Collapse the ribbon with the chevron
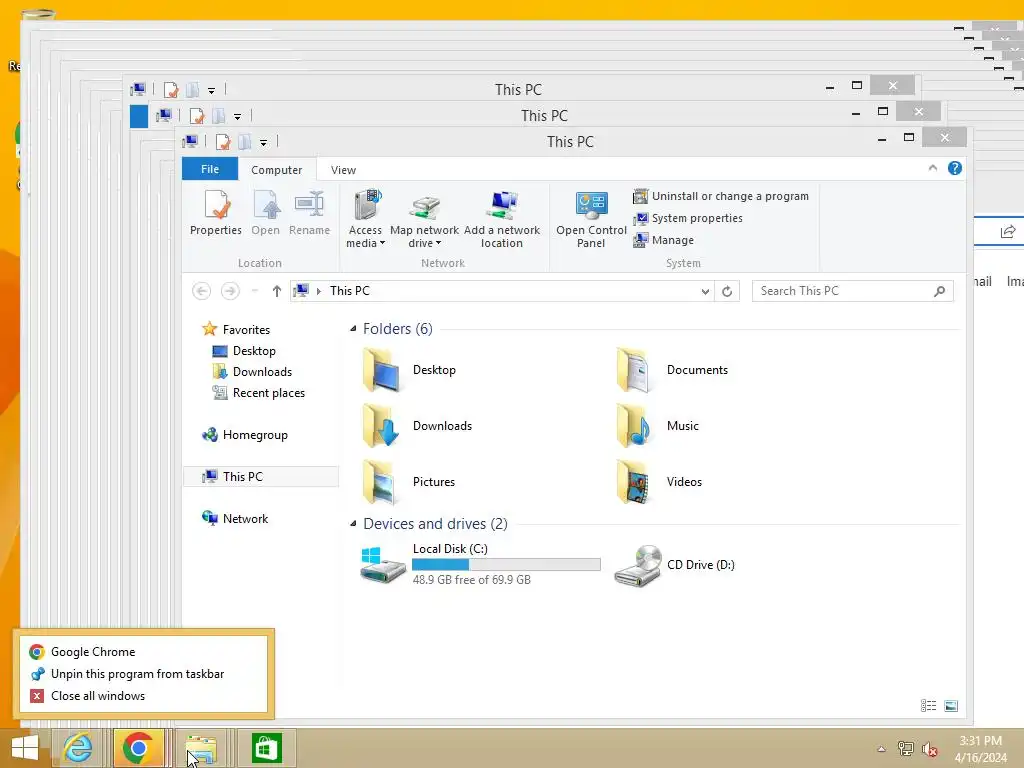Image resolution: width=1024 pixels, height=768 pixels. [933, 168]
